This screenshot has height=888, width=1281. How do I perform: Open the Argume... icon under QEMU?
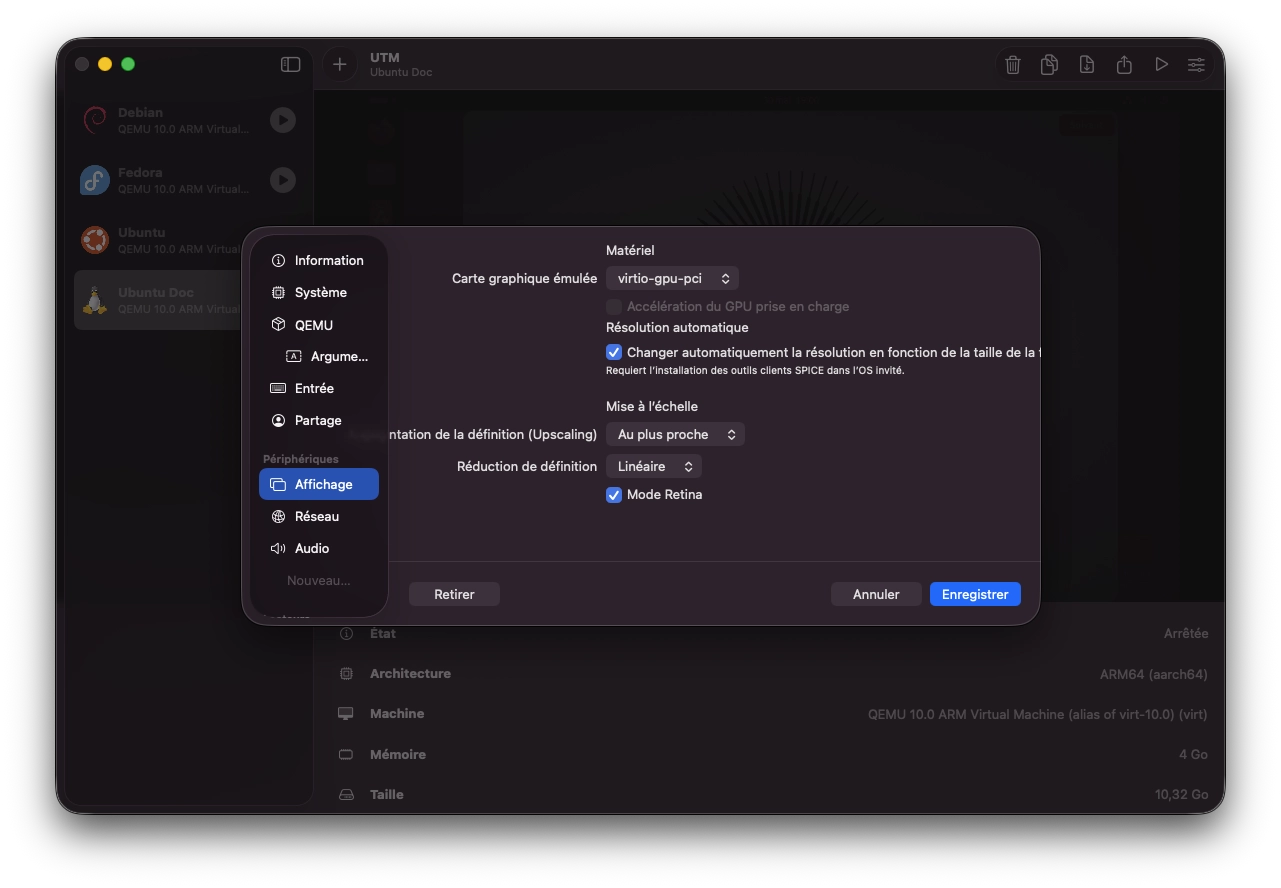[294, 357]
